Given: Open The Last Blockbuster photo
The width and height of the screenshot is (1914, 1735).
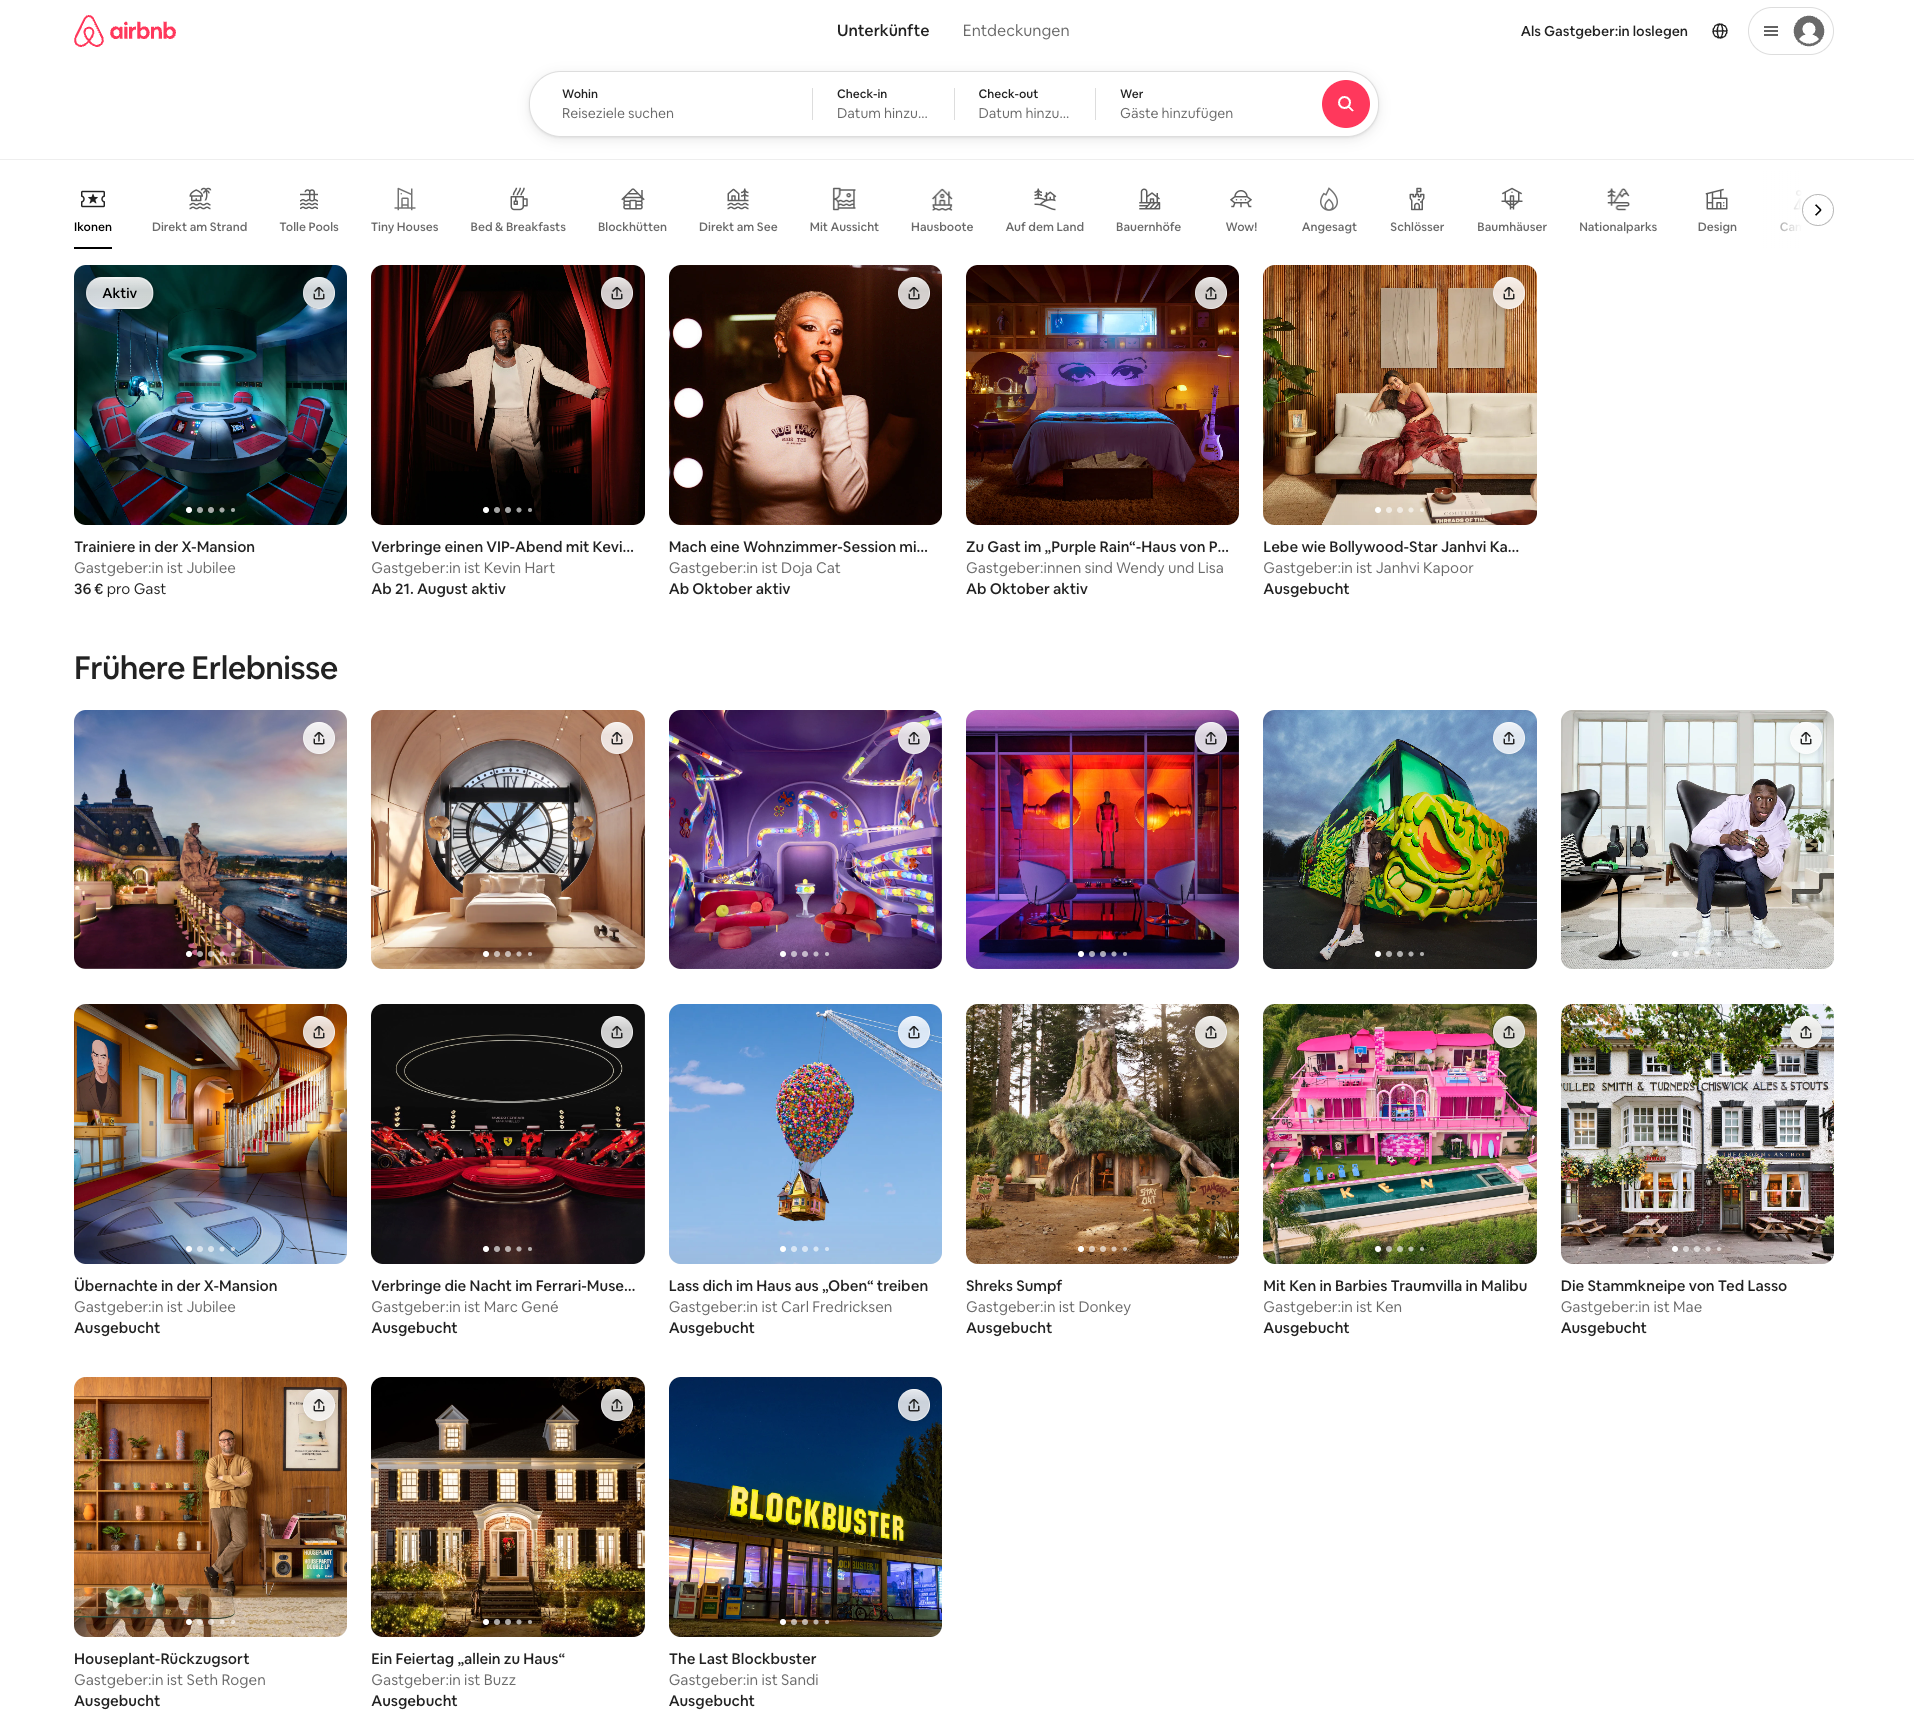Looking at the screenshot, I should point(804,1506).
